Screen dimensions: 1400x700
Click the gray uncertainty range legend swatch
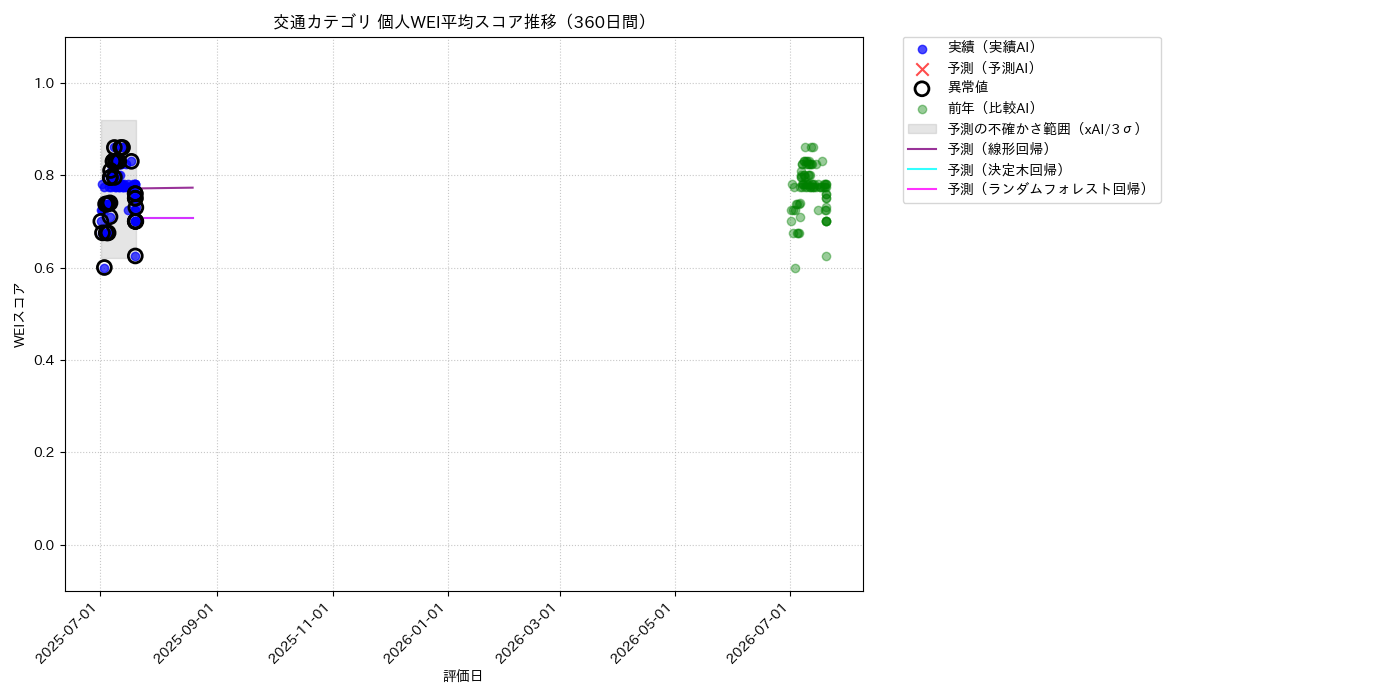pos(922,129)
